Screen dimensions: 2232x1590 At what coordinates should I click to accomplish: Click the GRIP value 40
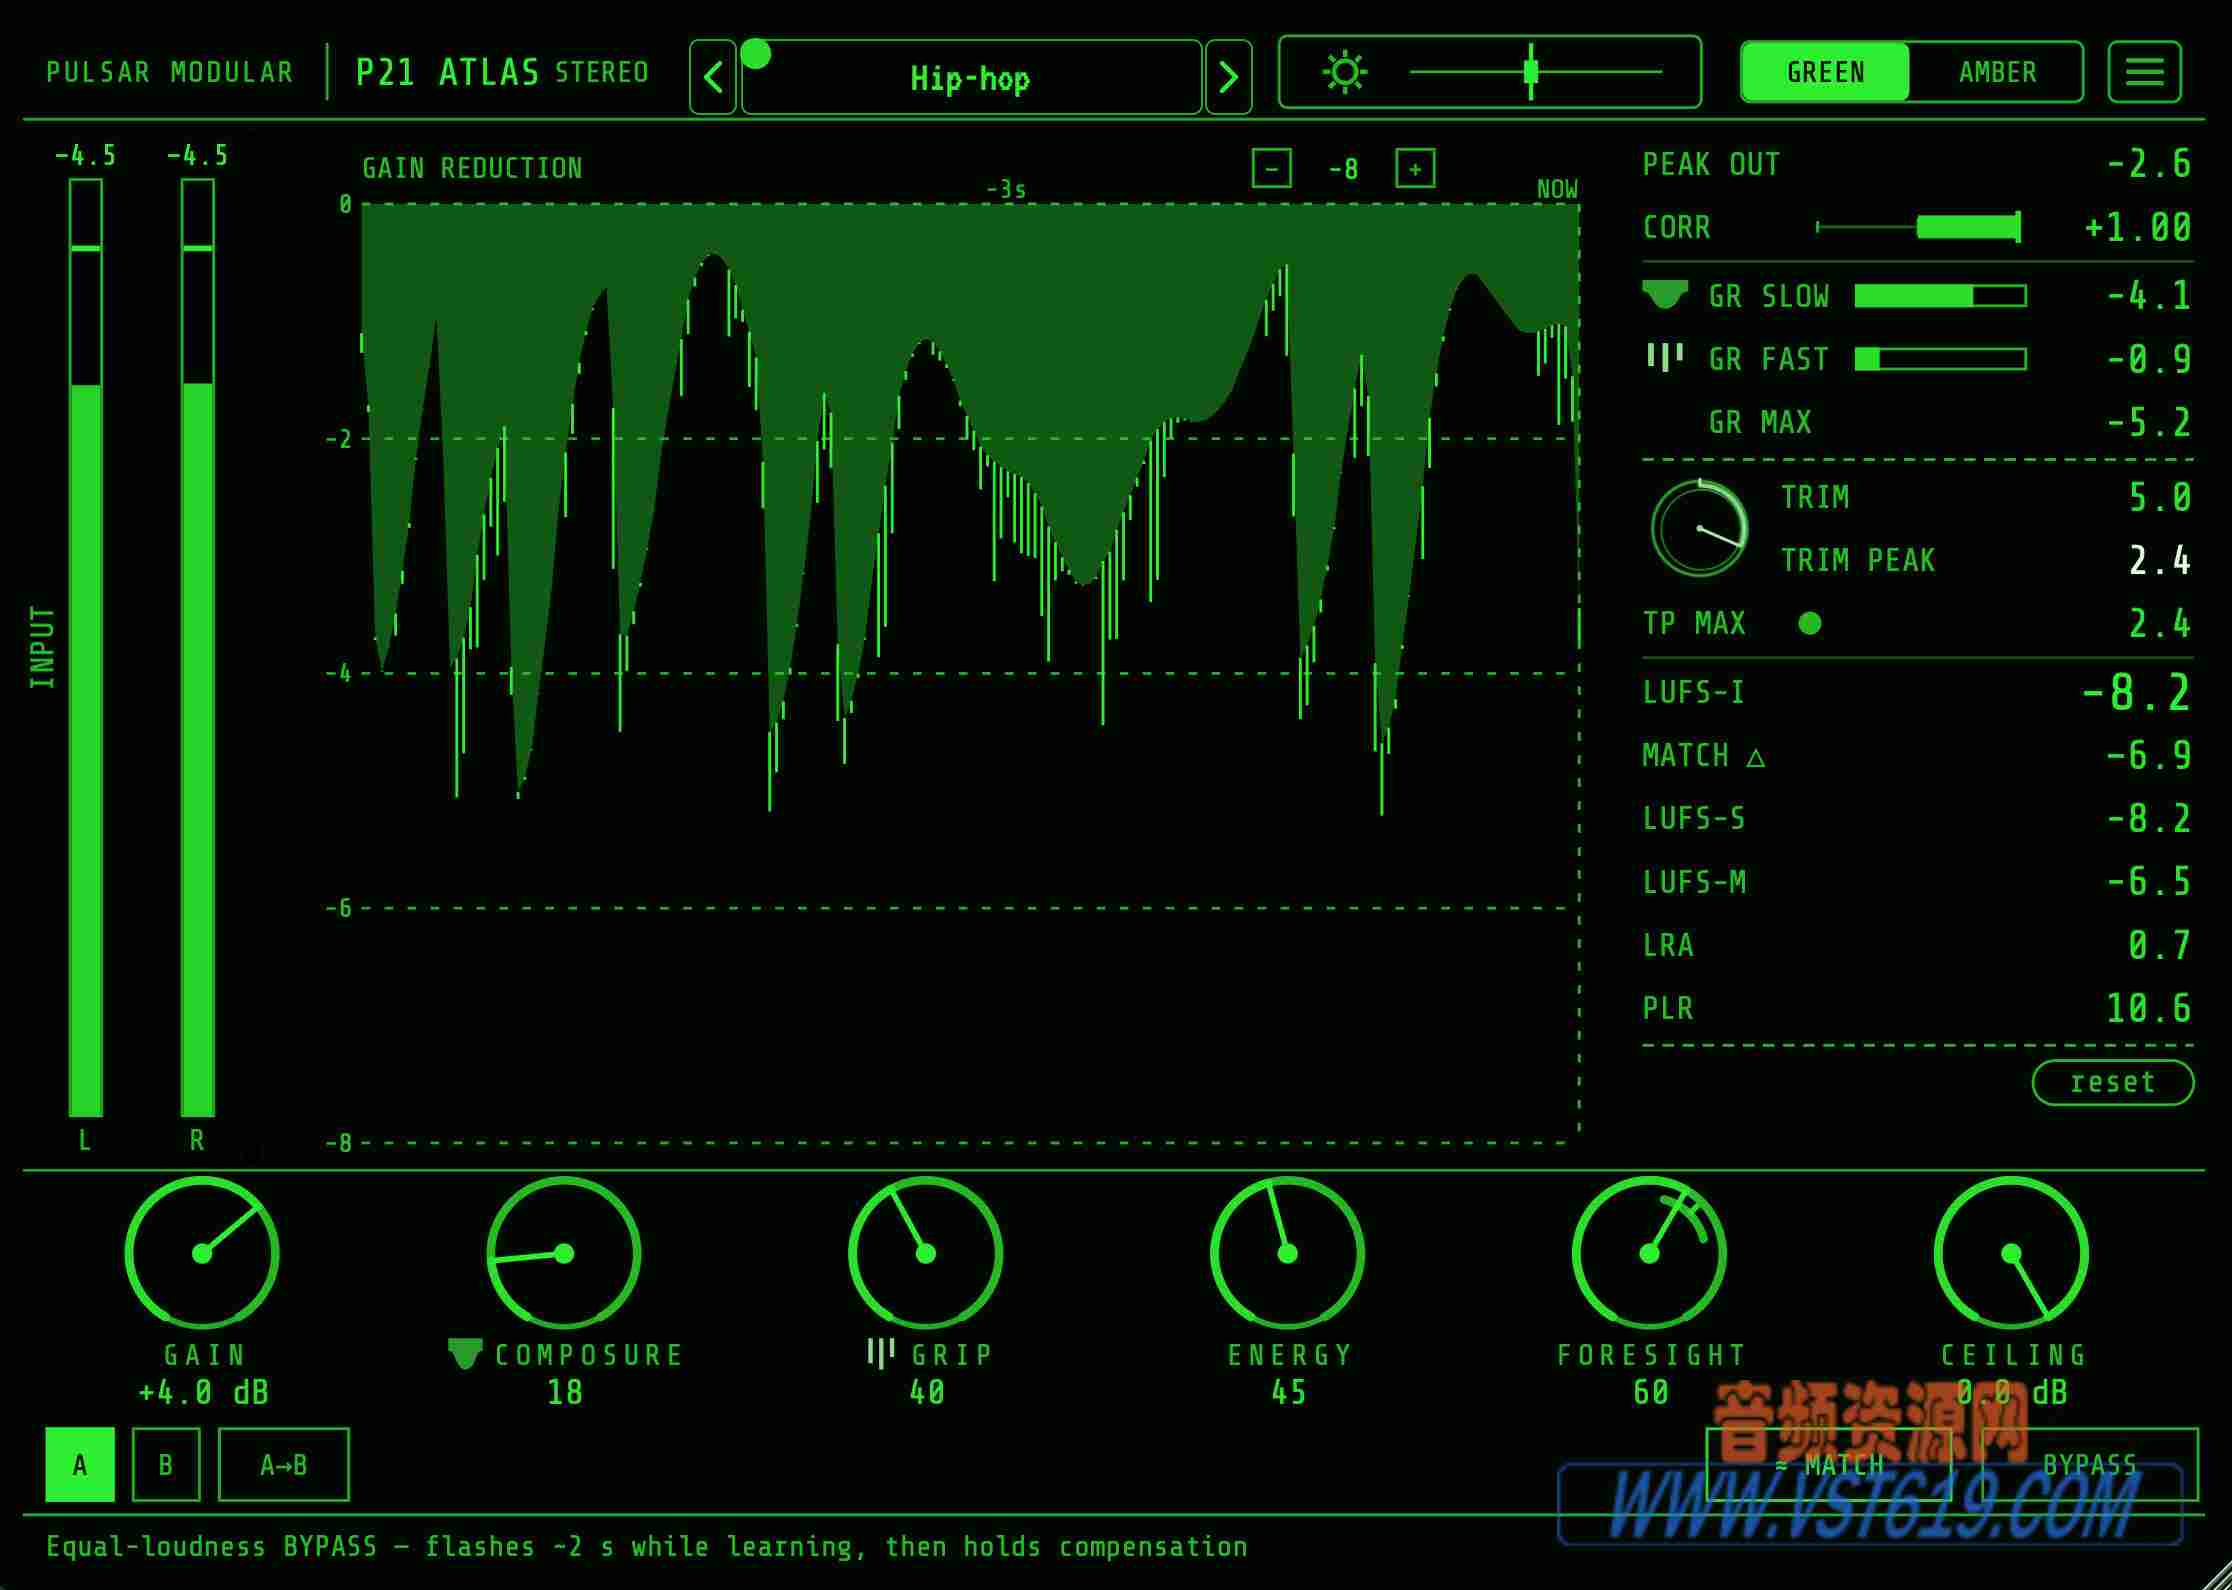click(927, 1392)
